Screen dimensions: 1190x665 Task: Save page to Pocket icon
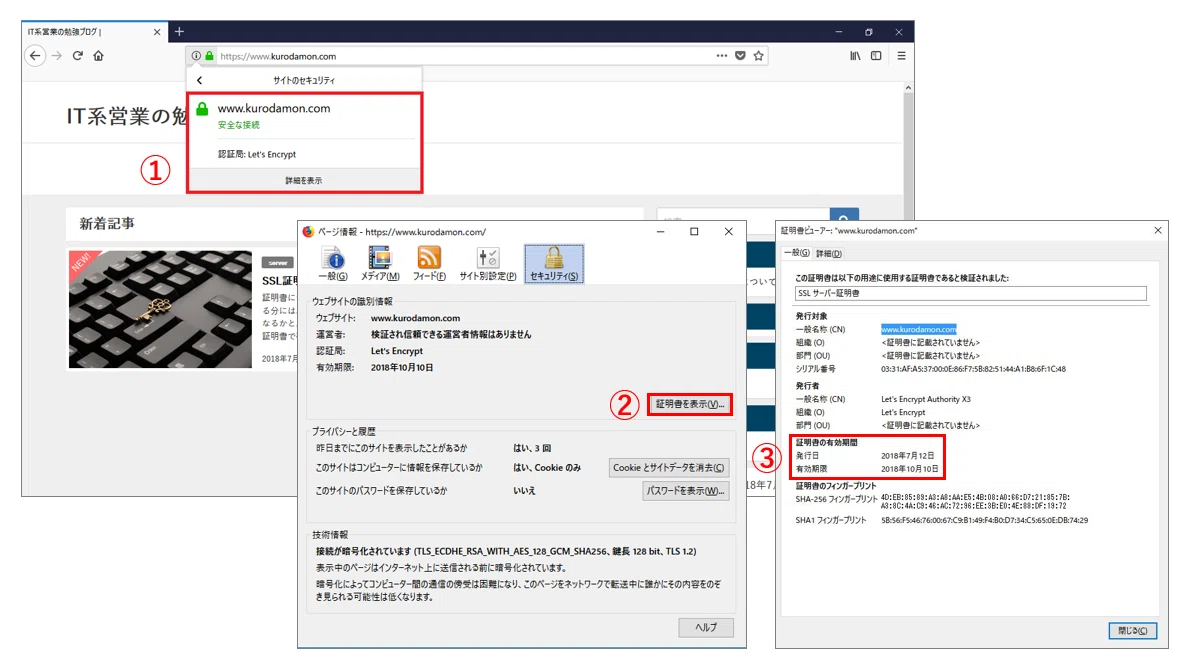click(x=740, y=55)
